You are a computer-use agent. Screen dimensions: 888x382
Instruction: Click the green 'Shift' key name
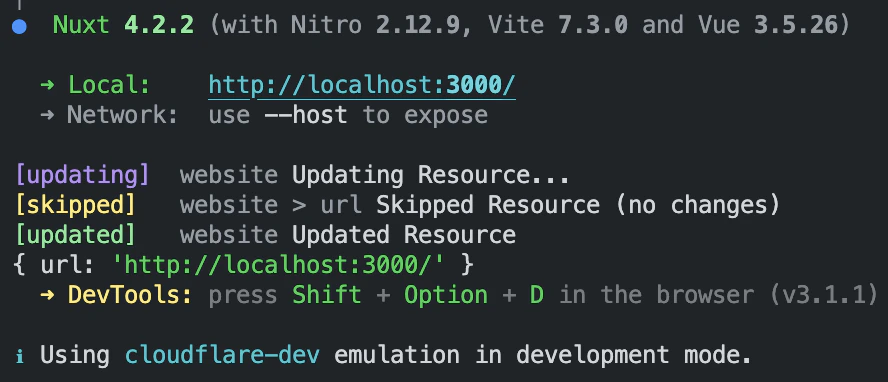tap(327, 295)
